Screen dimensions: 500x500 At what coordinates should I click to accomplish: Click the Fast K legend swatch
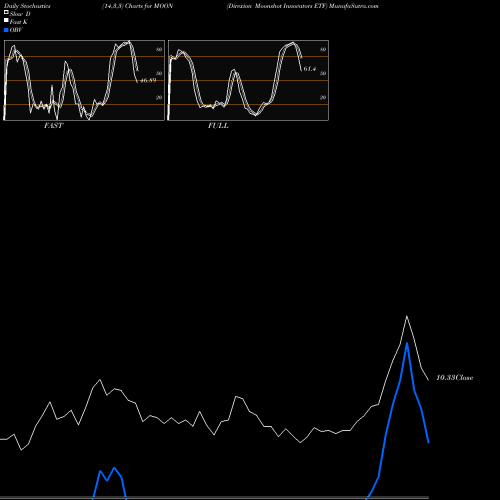pyautogui.click(x=6, y=21)
